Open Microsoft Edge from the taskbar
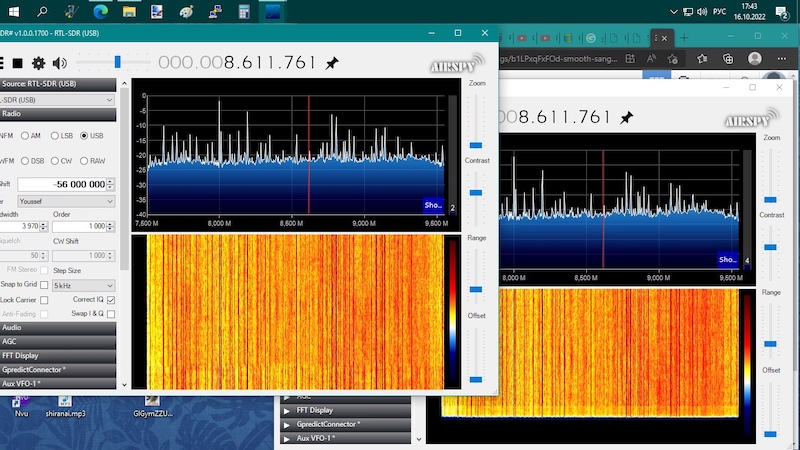Image resolution: width=800 pixels, height=450 pixels. coord(100,12)
